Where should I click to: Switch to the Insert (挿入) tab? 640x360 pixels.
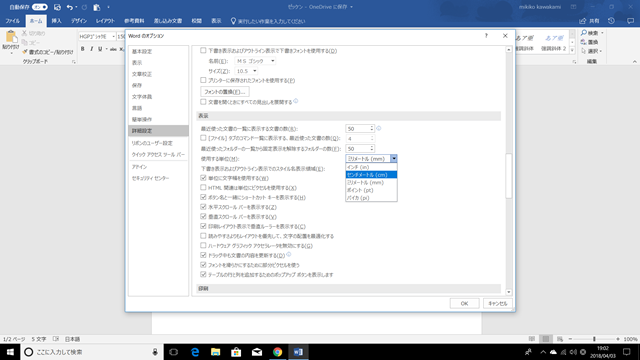pos(56,21)
